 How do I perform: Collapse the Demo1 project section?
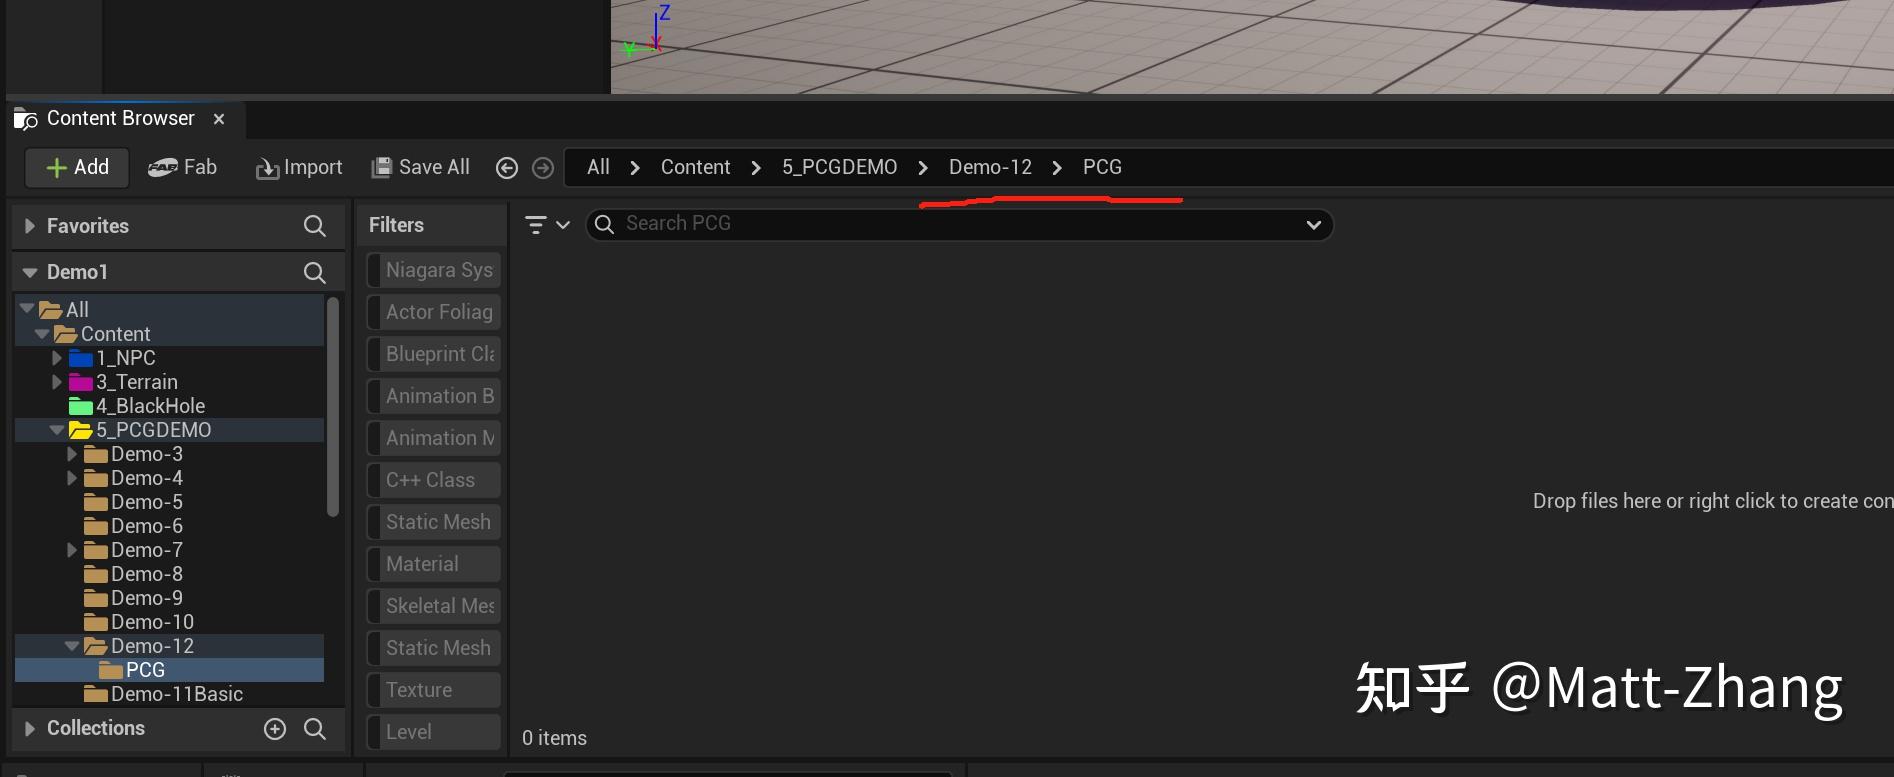30,272
